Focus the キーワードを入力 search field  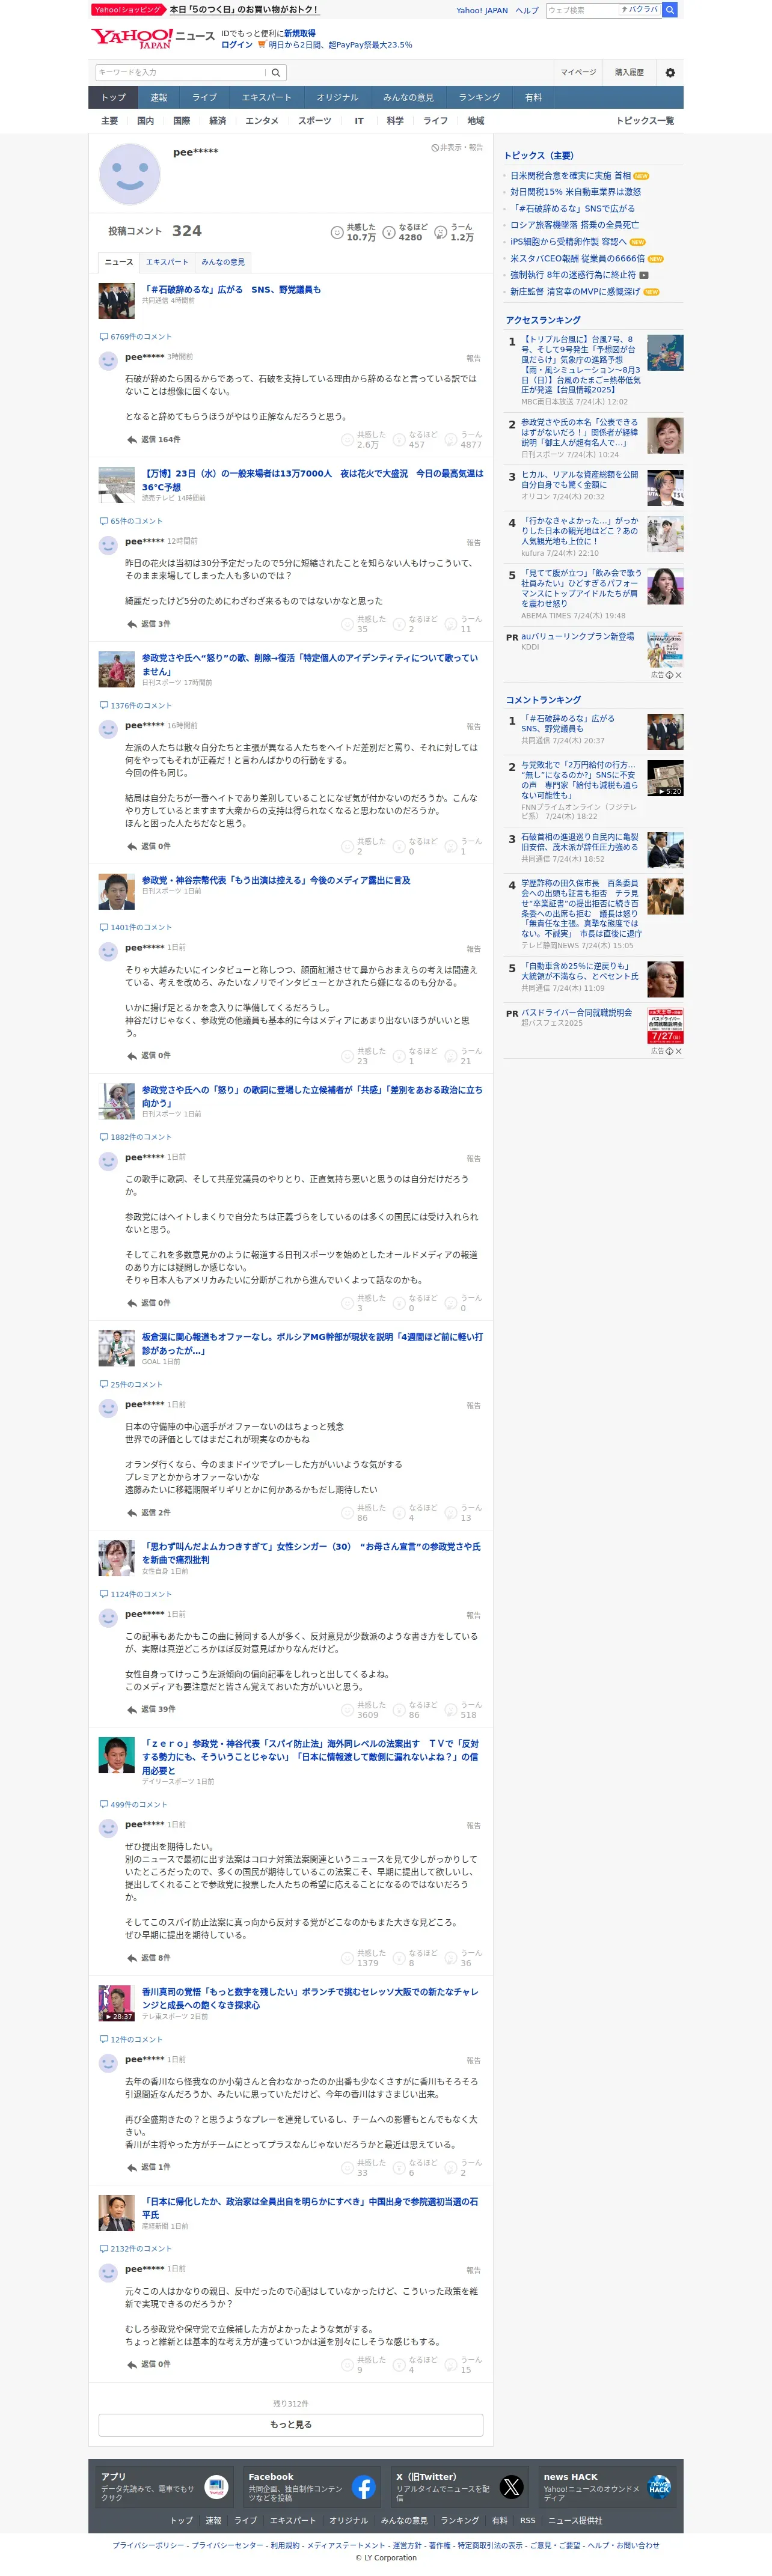click(x=180, y=72)
